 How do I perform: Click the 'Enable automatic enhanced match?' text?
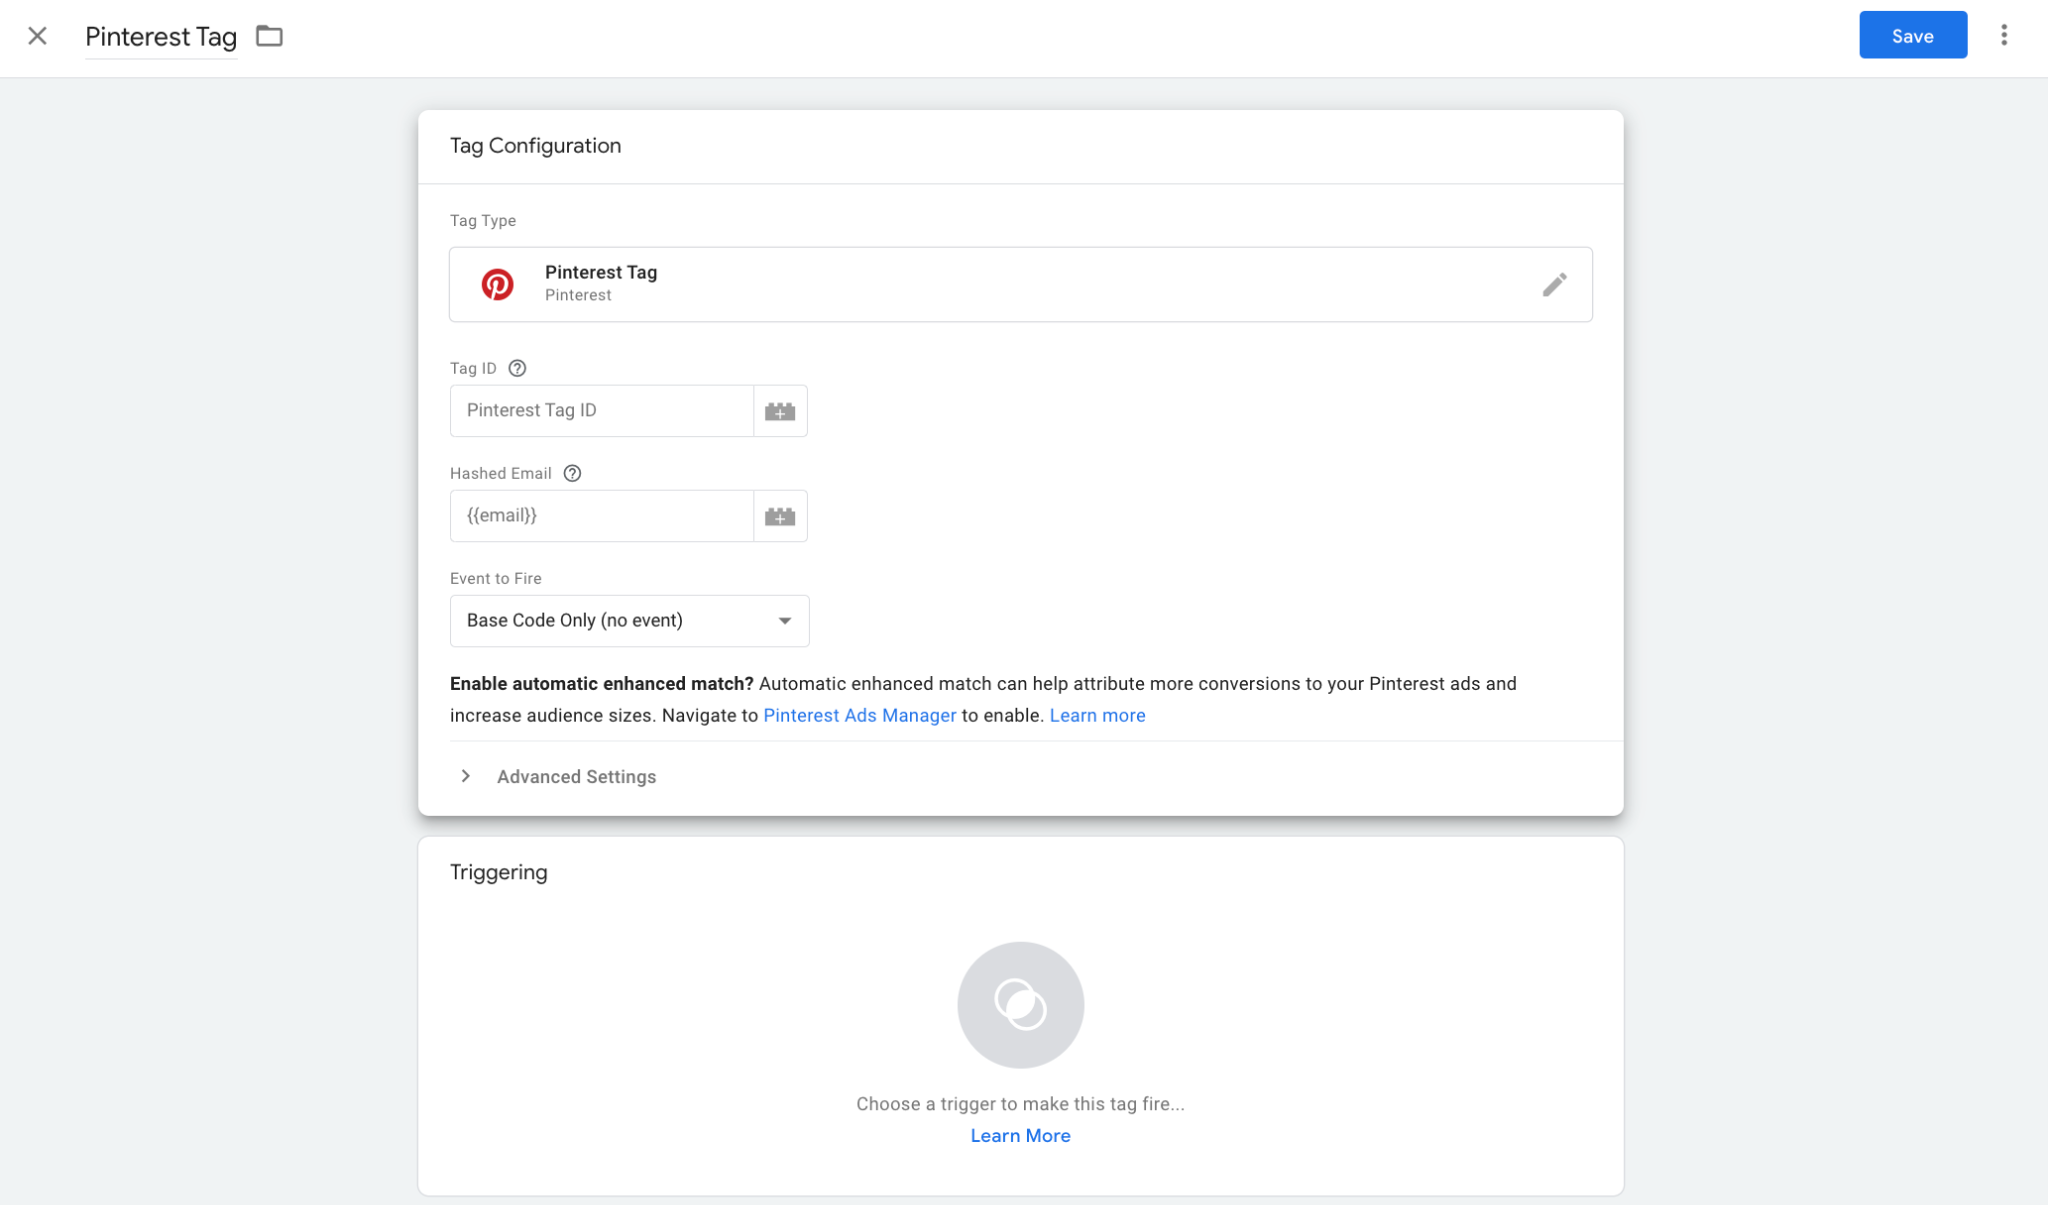pos(601,684)
